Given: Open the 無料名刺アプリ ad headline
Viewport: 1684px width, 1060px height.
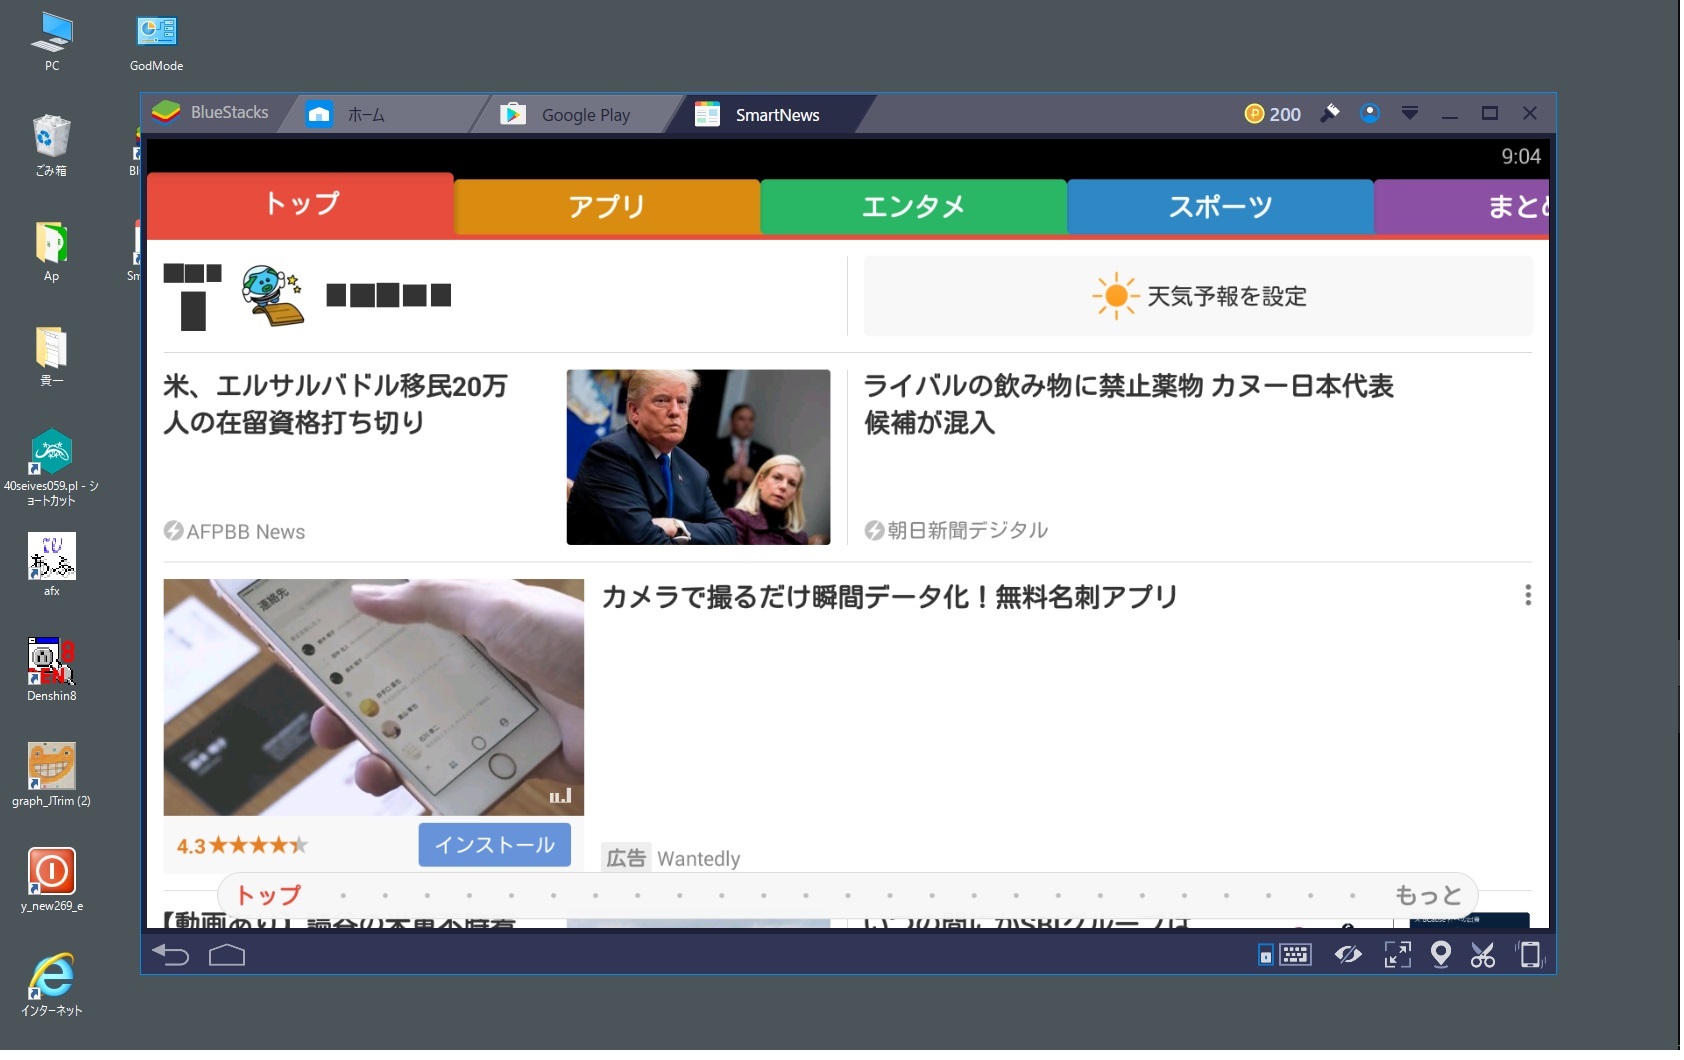Looking at the screenshot, I should (x=890, y=597).
